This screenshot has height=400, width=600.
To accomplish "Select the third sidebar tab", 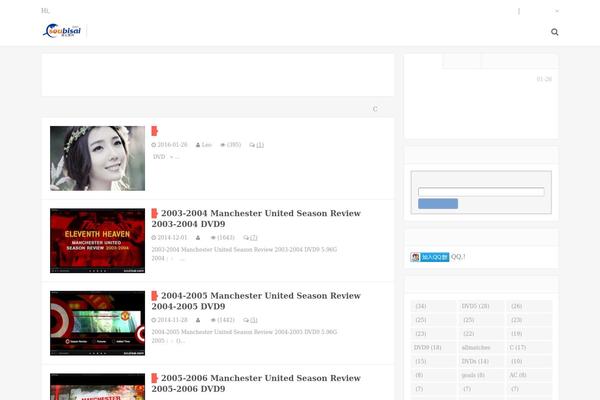I will pos(519,61).
